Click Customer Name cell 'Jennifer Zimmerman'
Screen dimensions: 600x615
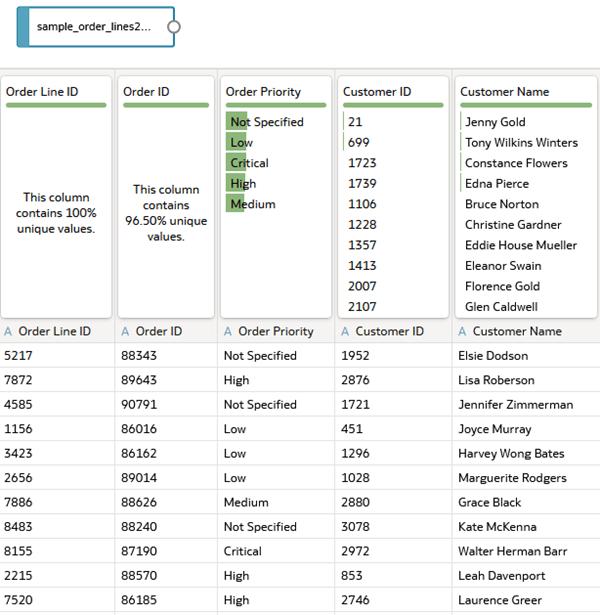(x=526, y=404)
